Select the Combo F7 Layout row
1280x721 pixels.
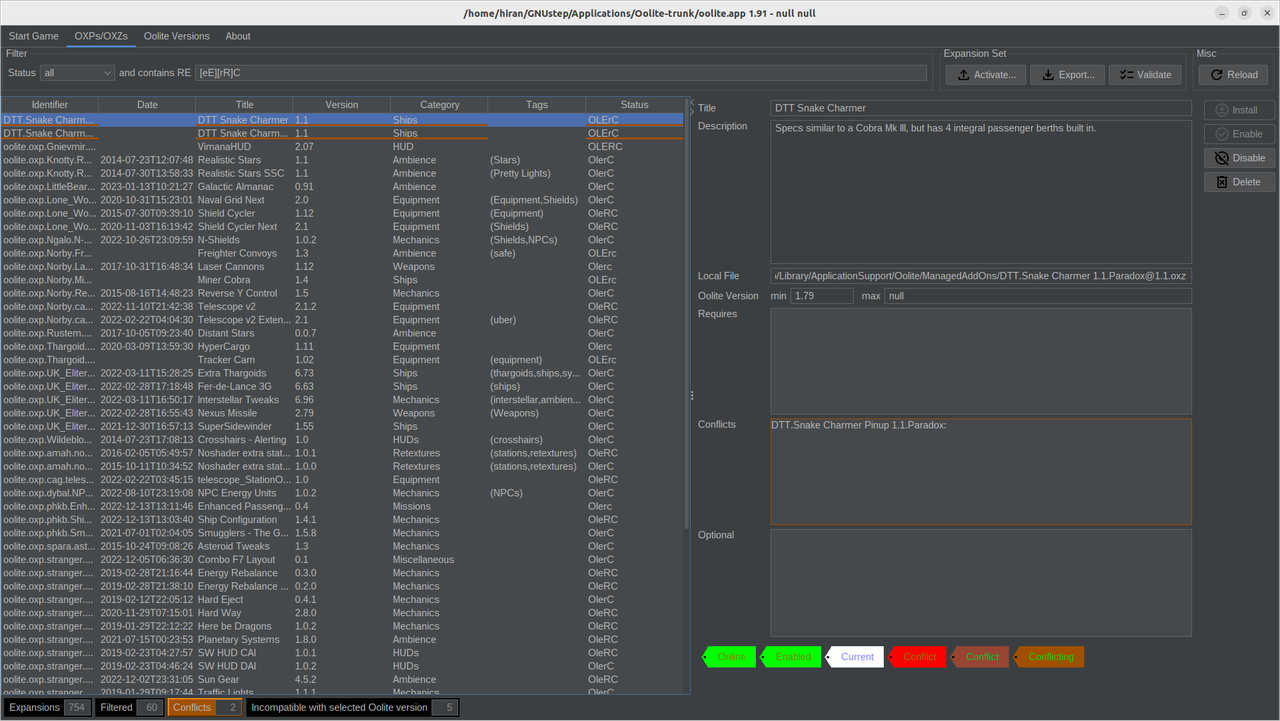pyautogui.click(x=342, y=560)
